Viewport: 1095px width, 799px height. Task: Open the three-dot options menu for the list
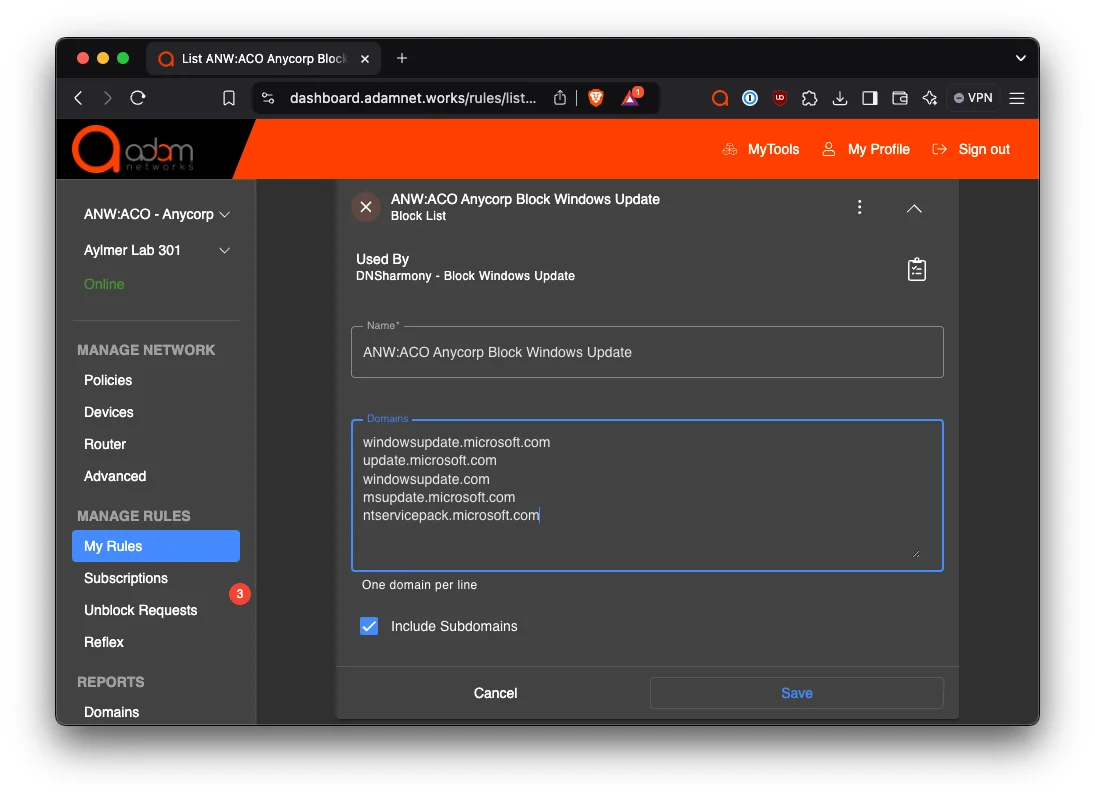point(860,207)
